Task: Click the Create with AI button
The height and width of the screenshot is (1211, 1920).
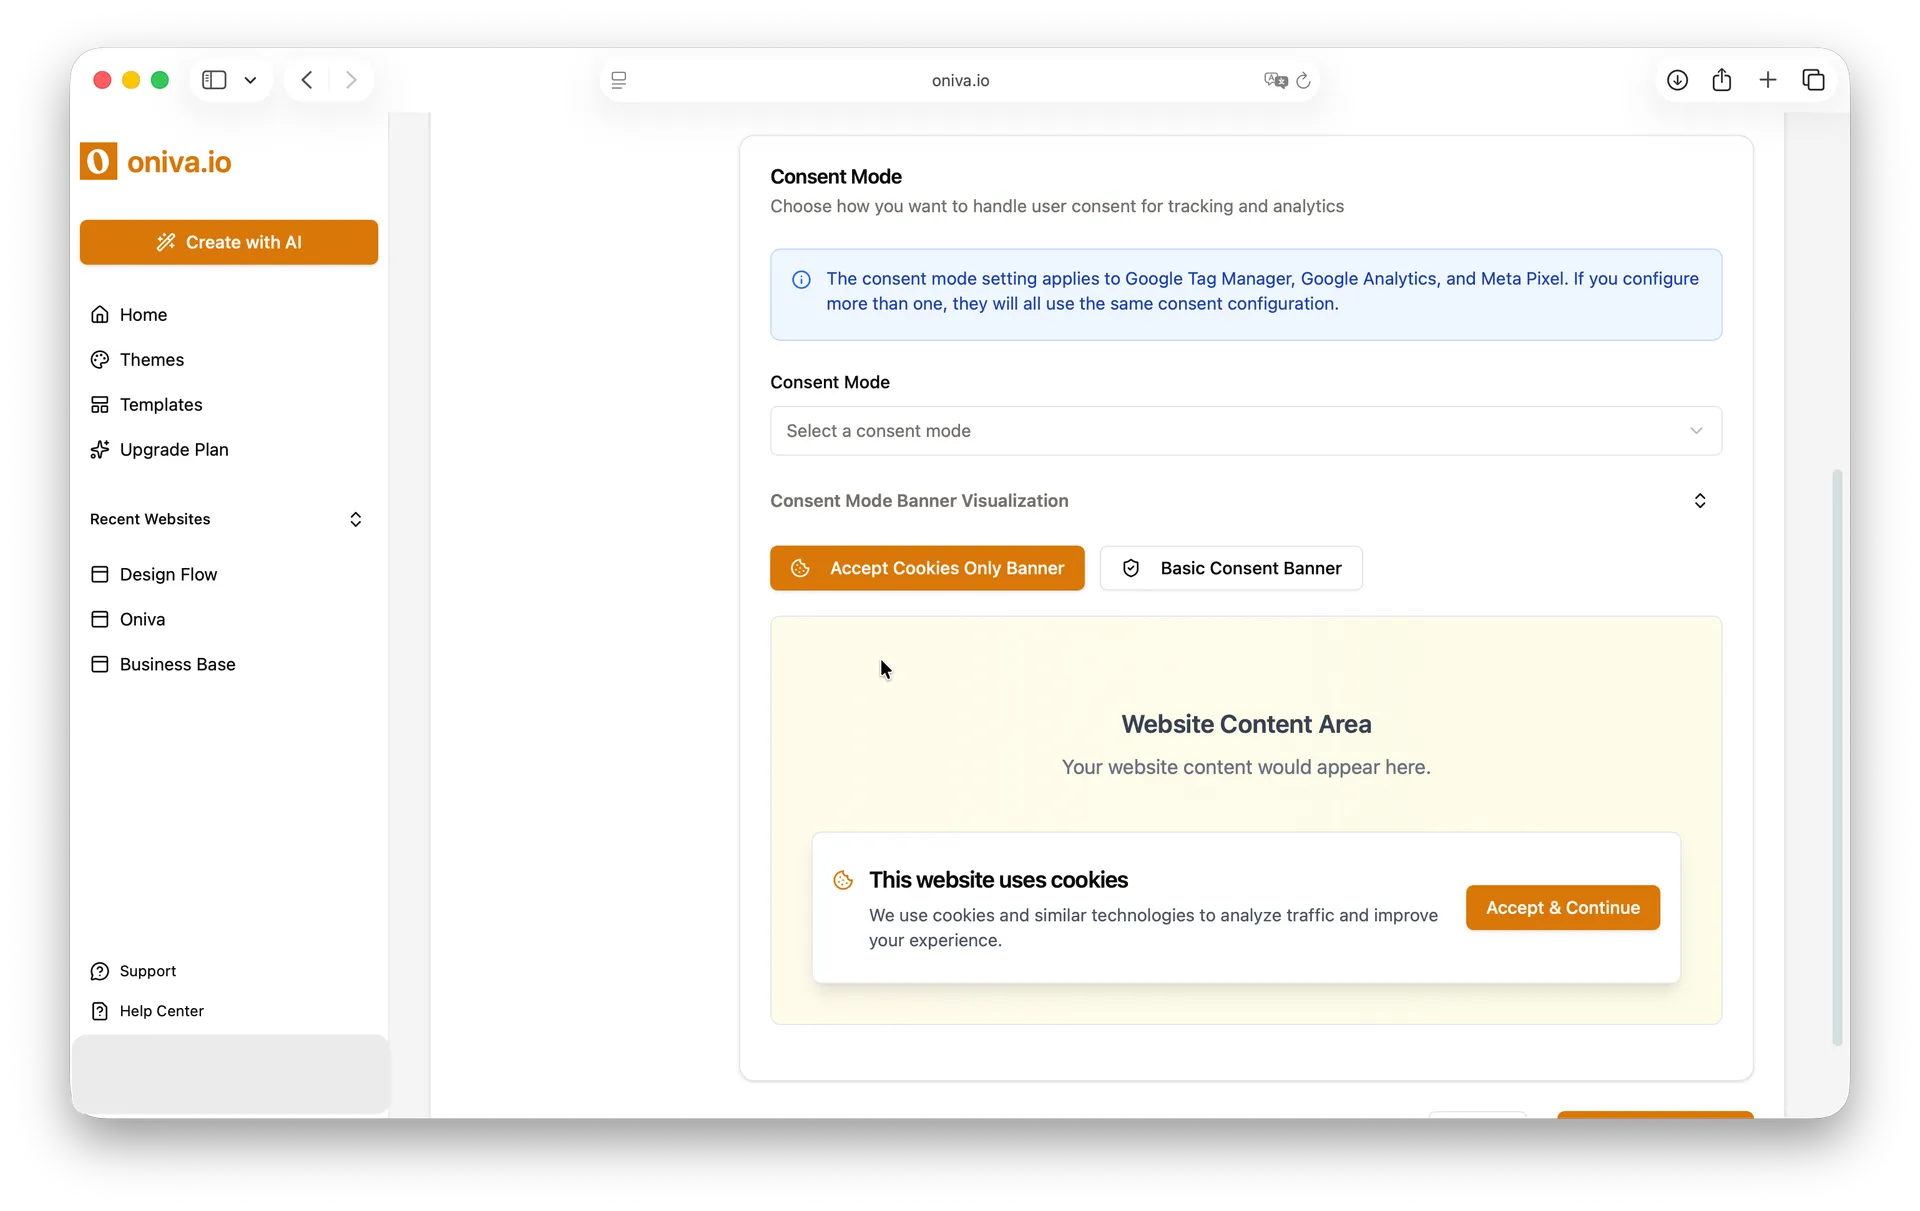Action: coord(228,242)
